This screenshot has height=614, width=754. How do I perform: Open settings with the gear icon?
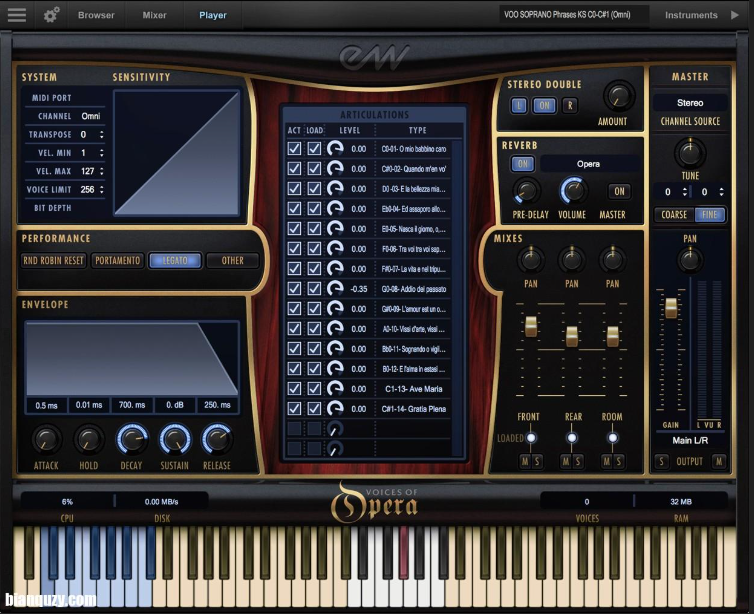[x=51, y=15]
